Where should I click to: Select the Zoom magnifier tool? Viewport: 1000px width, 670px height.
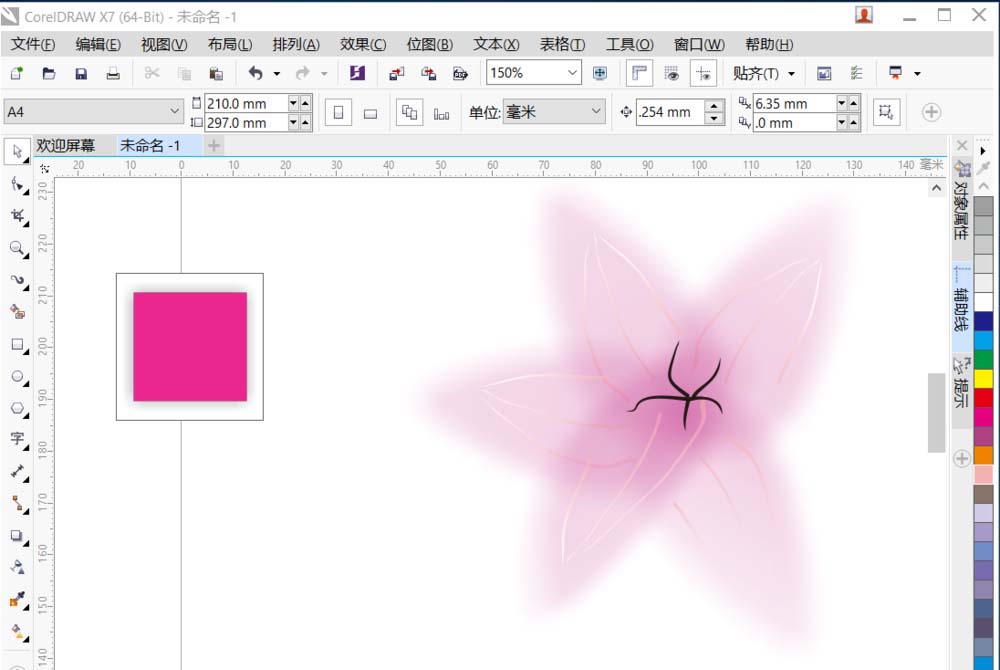[x=17, y=248]
